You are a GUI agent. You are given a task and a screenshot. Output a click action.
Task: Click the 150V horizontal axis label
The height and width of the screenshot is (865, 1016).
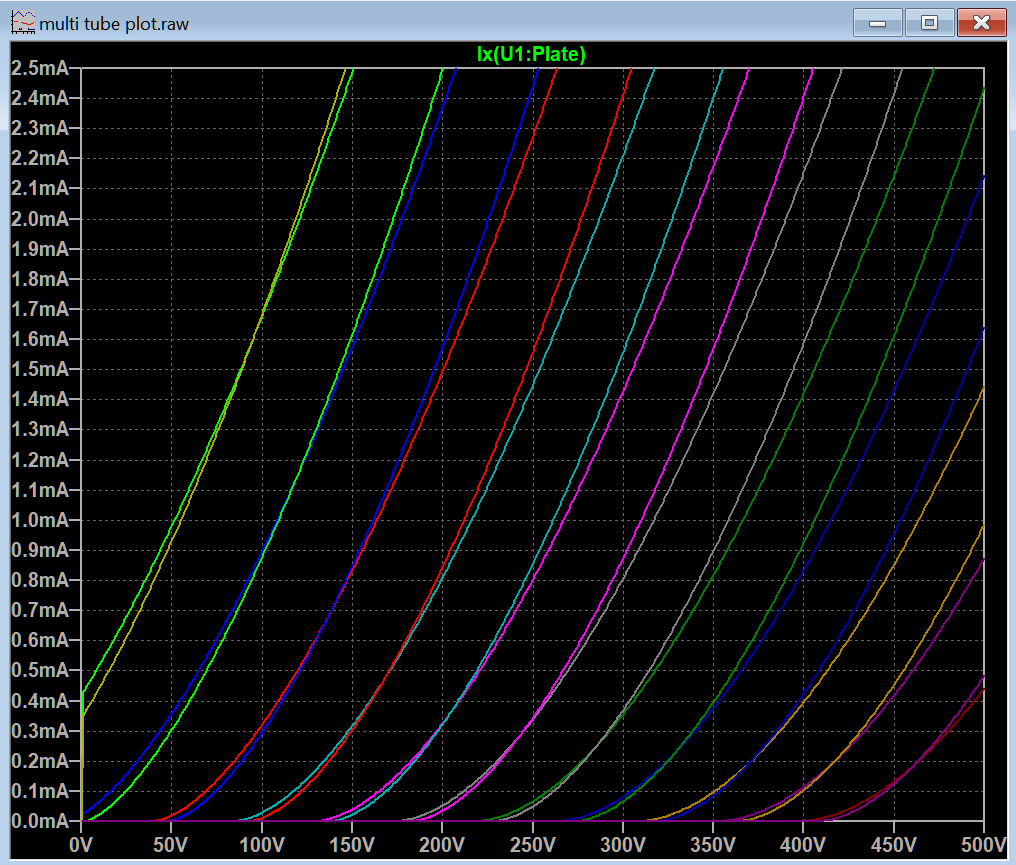[x=352, y=845]
